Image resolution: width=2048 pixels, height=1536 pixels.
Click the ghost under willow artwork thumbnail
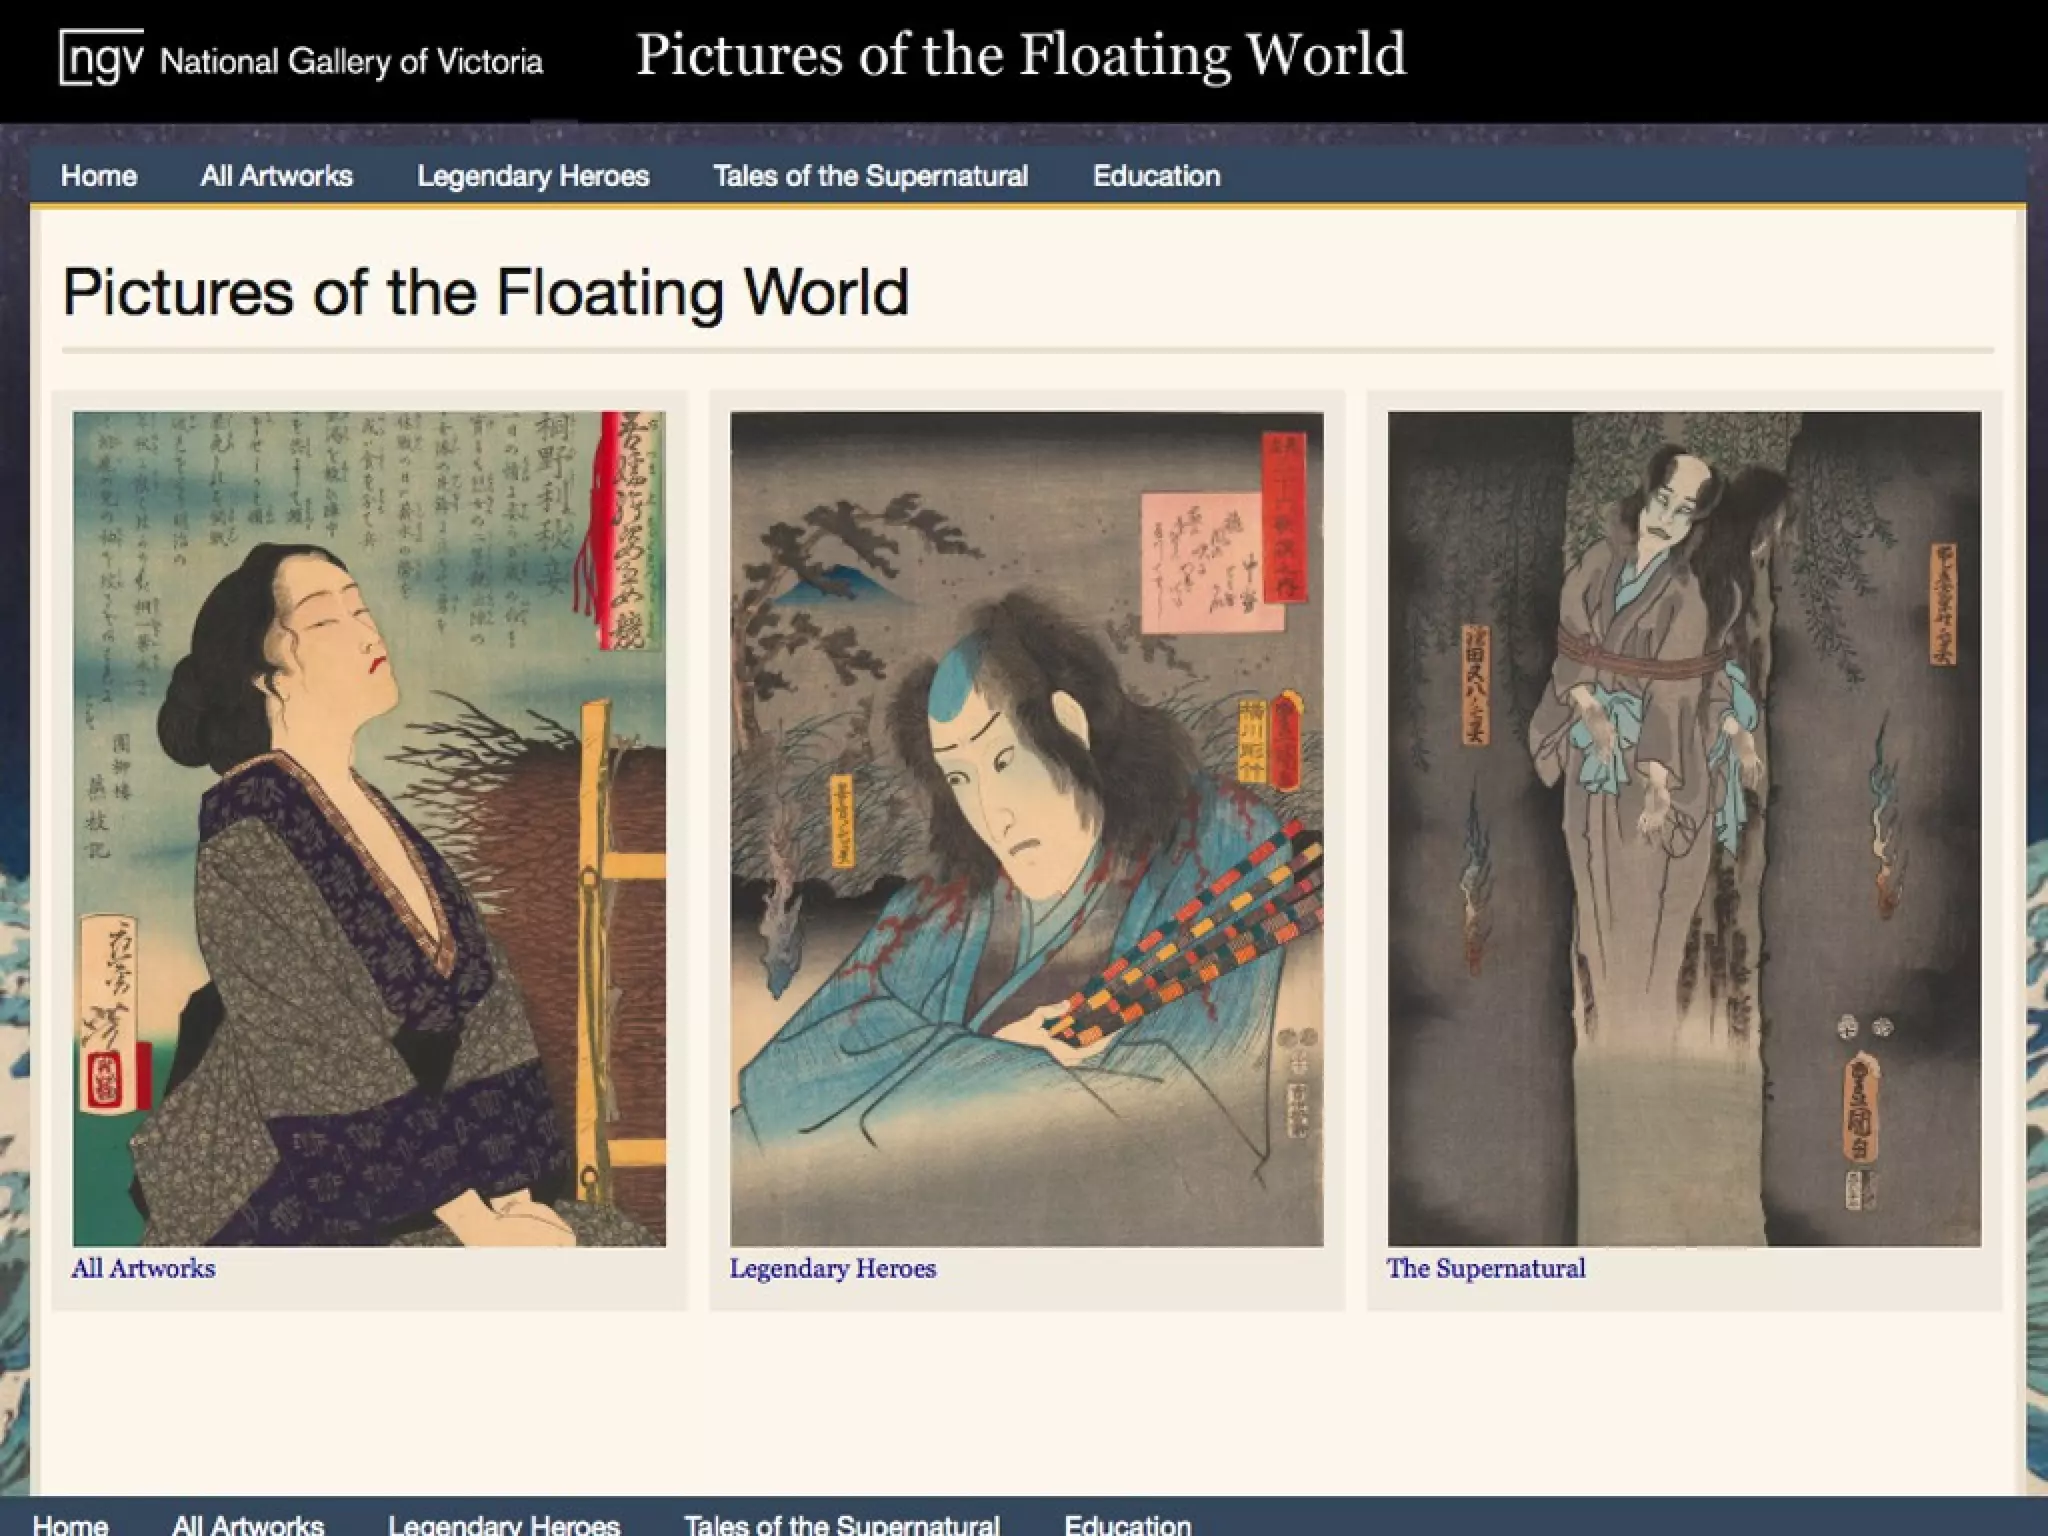(x=1684, y=828)
